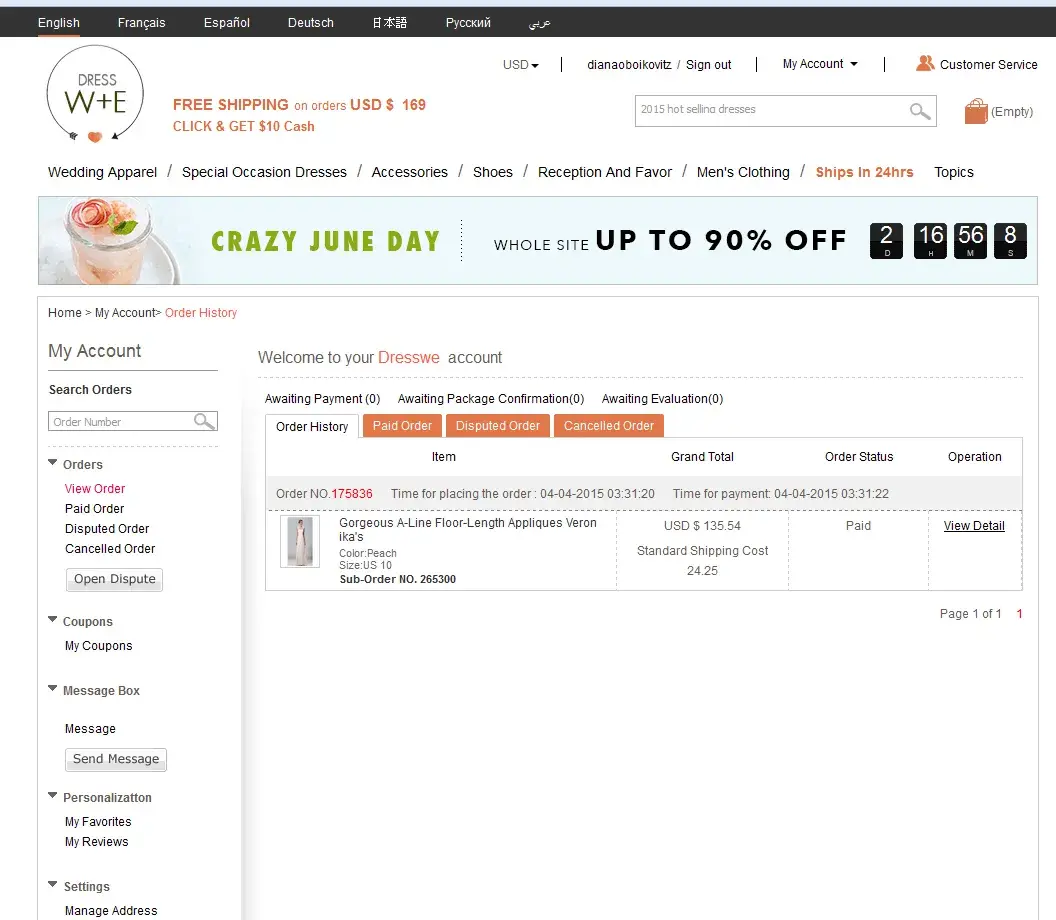The height and width of the screenshot is (920, 1056).
Task: Open My Coupons in sidebar
Action: [98, 646]
